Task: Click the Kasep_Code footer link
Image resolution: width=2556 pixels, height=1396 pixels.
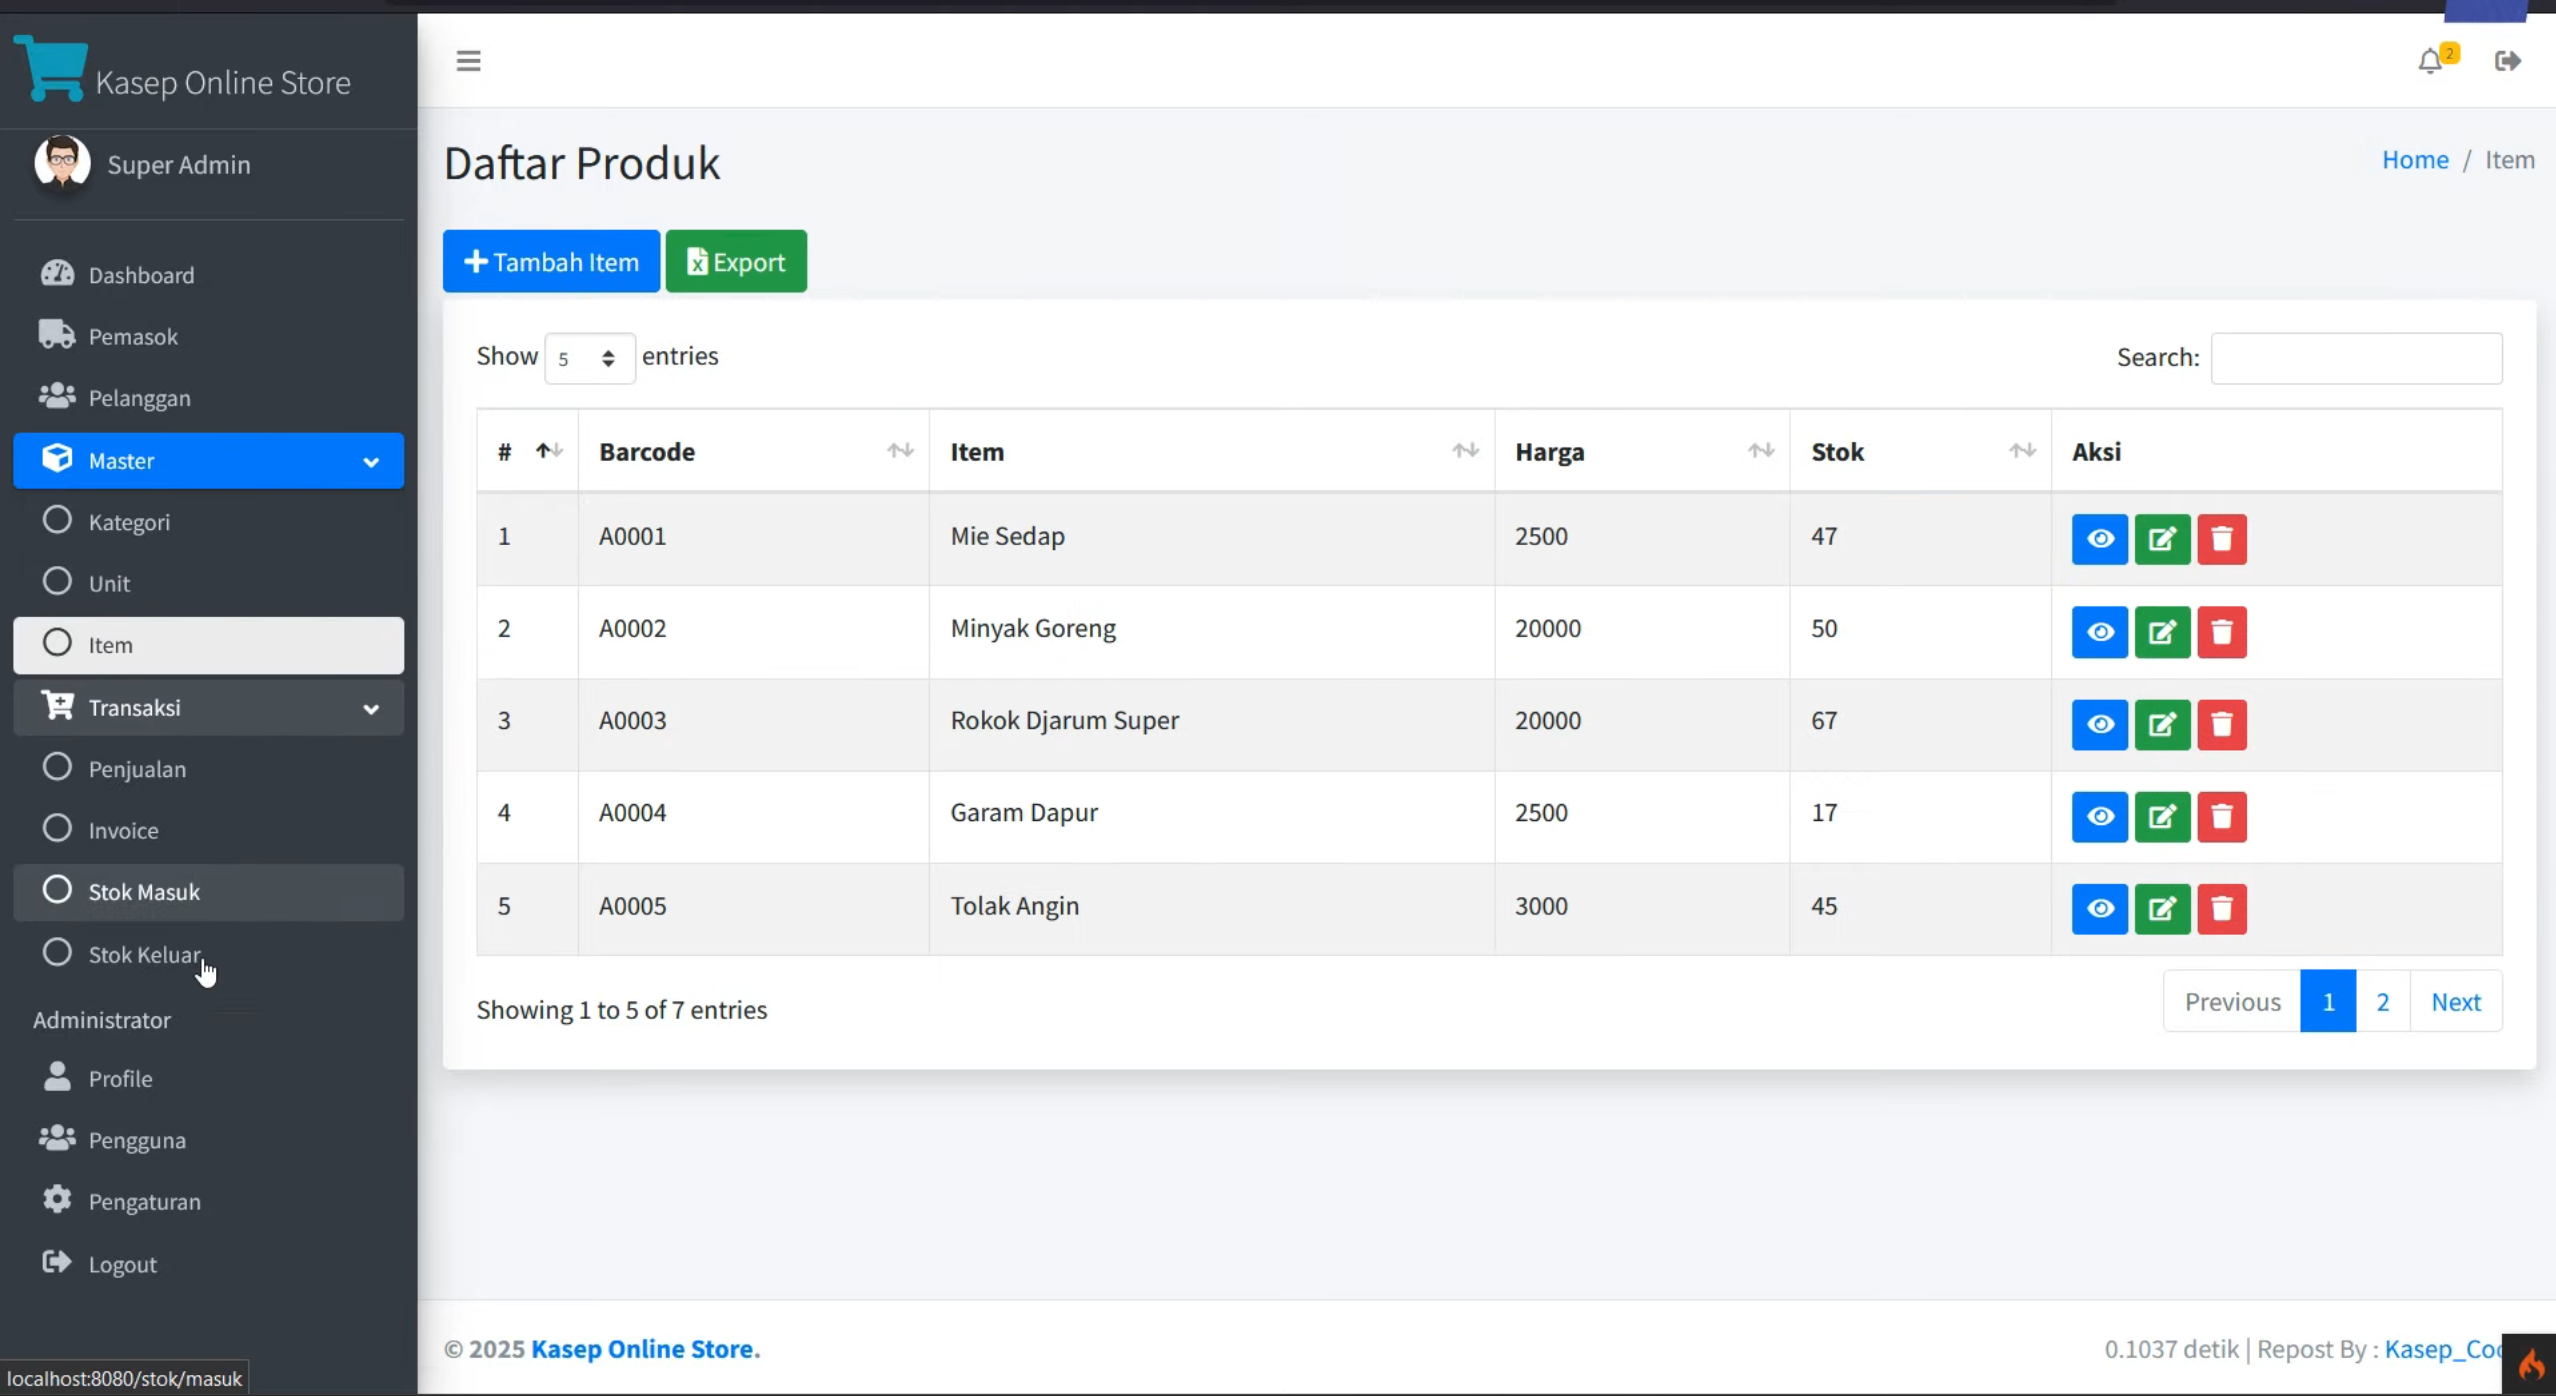Action: point(2442,1349)
